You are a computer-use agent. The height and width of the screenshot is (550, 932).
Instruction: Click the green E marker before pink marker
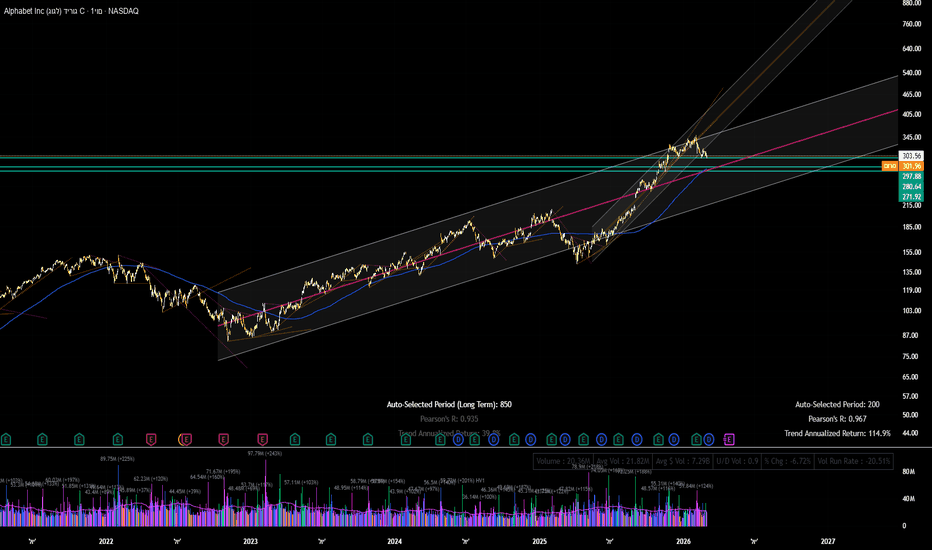tap(696, 439)
